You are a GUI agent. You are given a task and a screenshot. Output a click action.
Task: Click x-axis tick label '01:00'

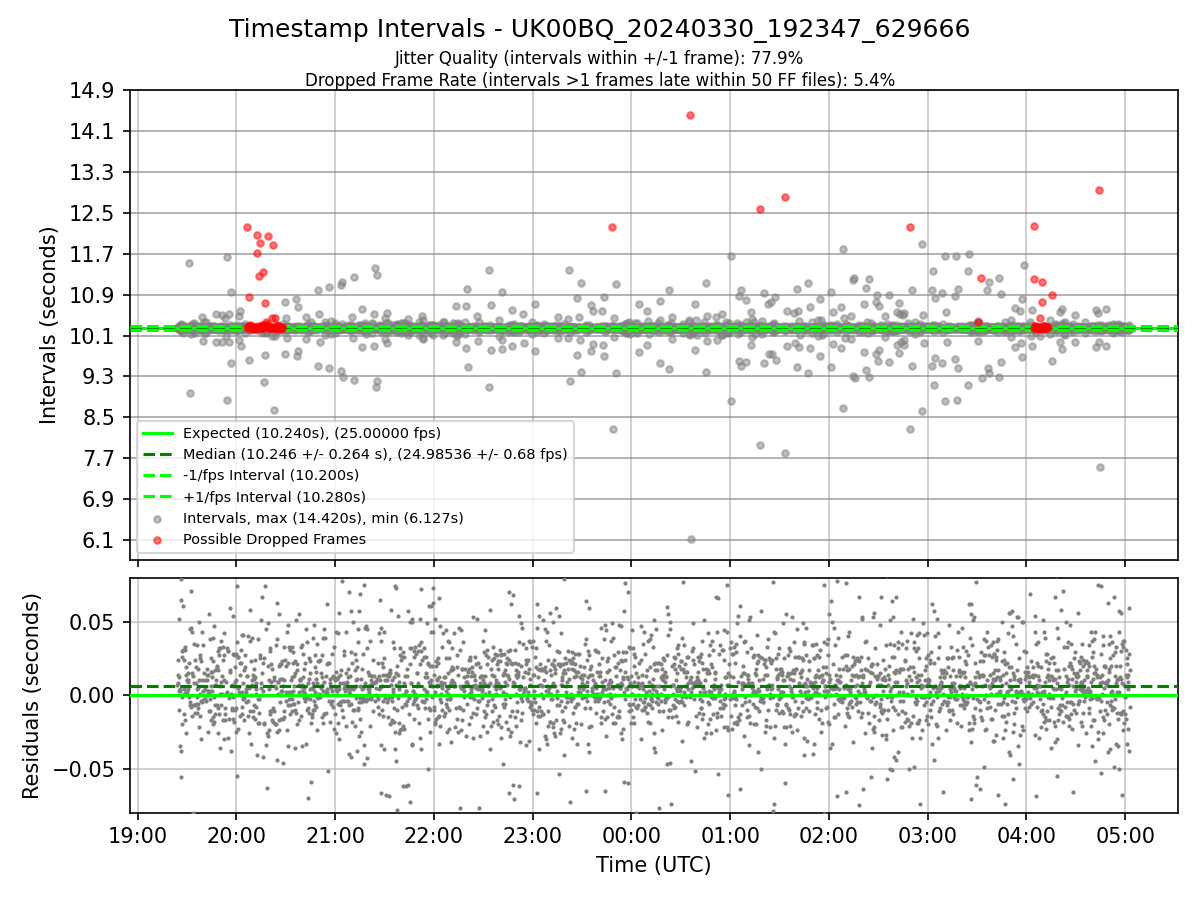click(730, 835)
